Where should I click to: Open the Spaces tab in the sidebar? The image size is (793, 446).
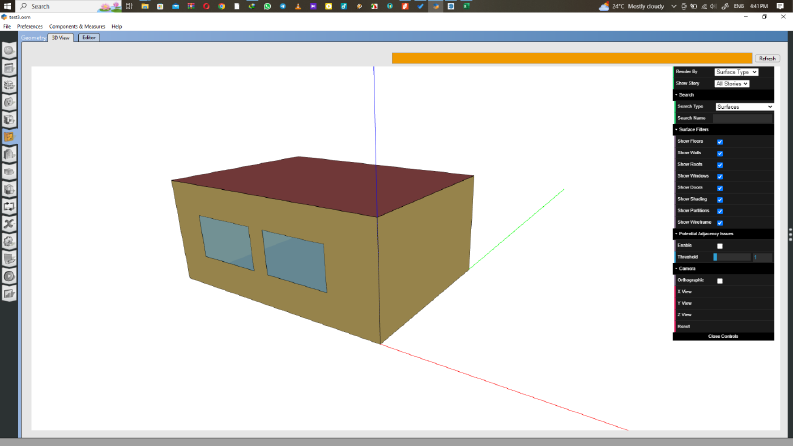tap(9, 171)
